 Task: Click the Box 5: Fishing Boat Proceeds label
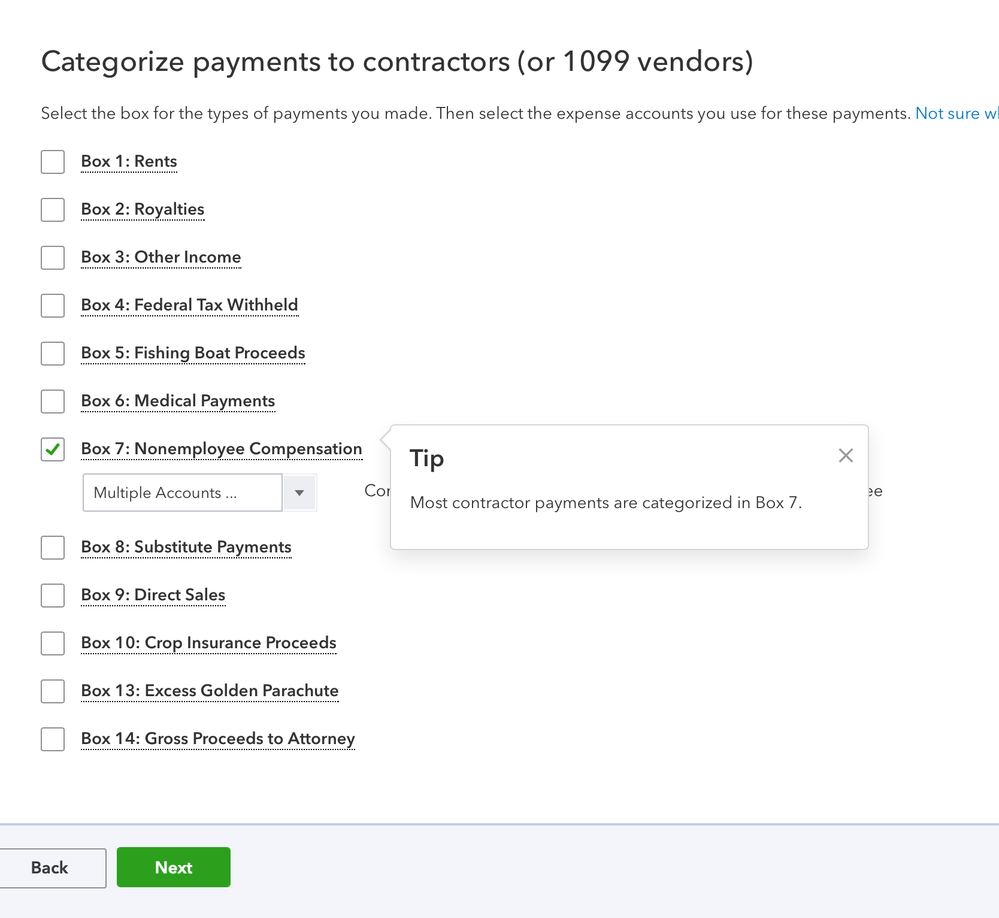193,353
